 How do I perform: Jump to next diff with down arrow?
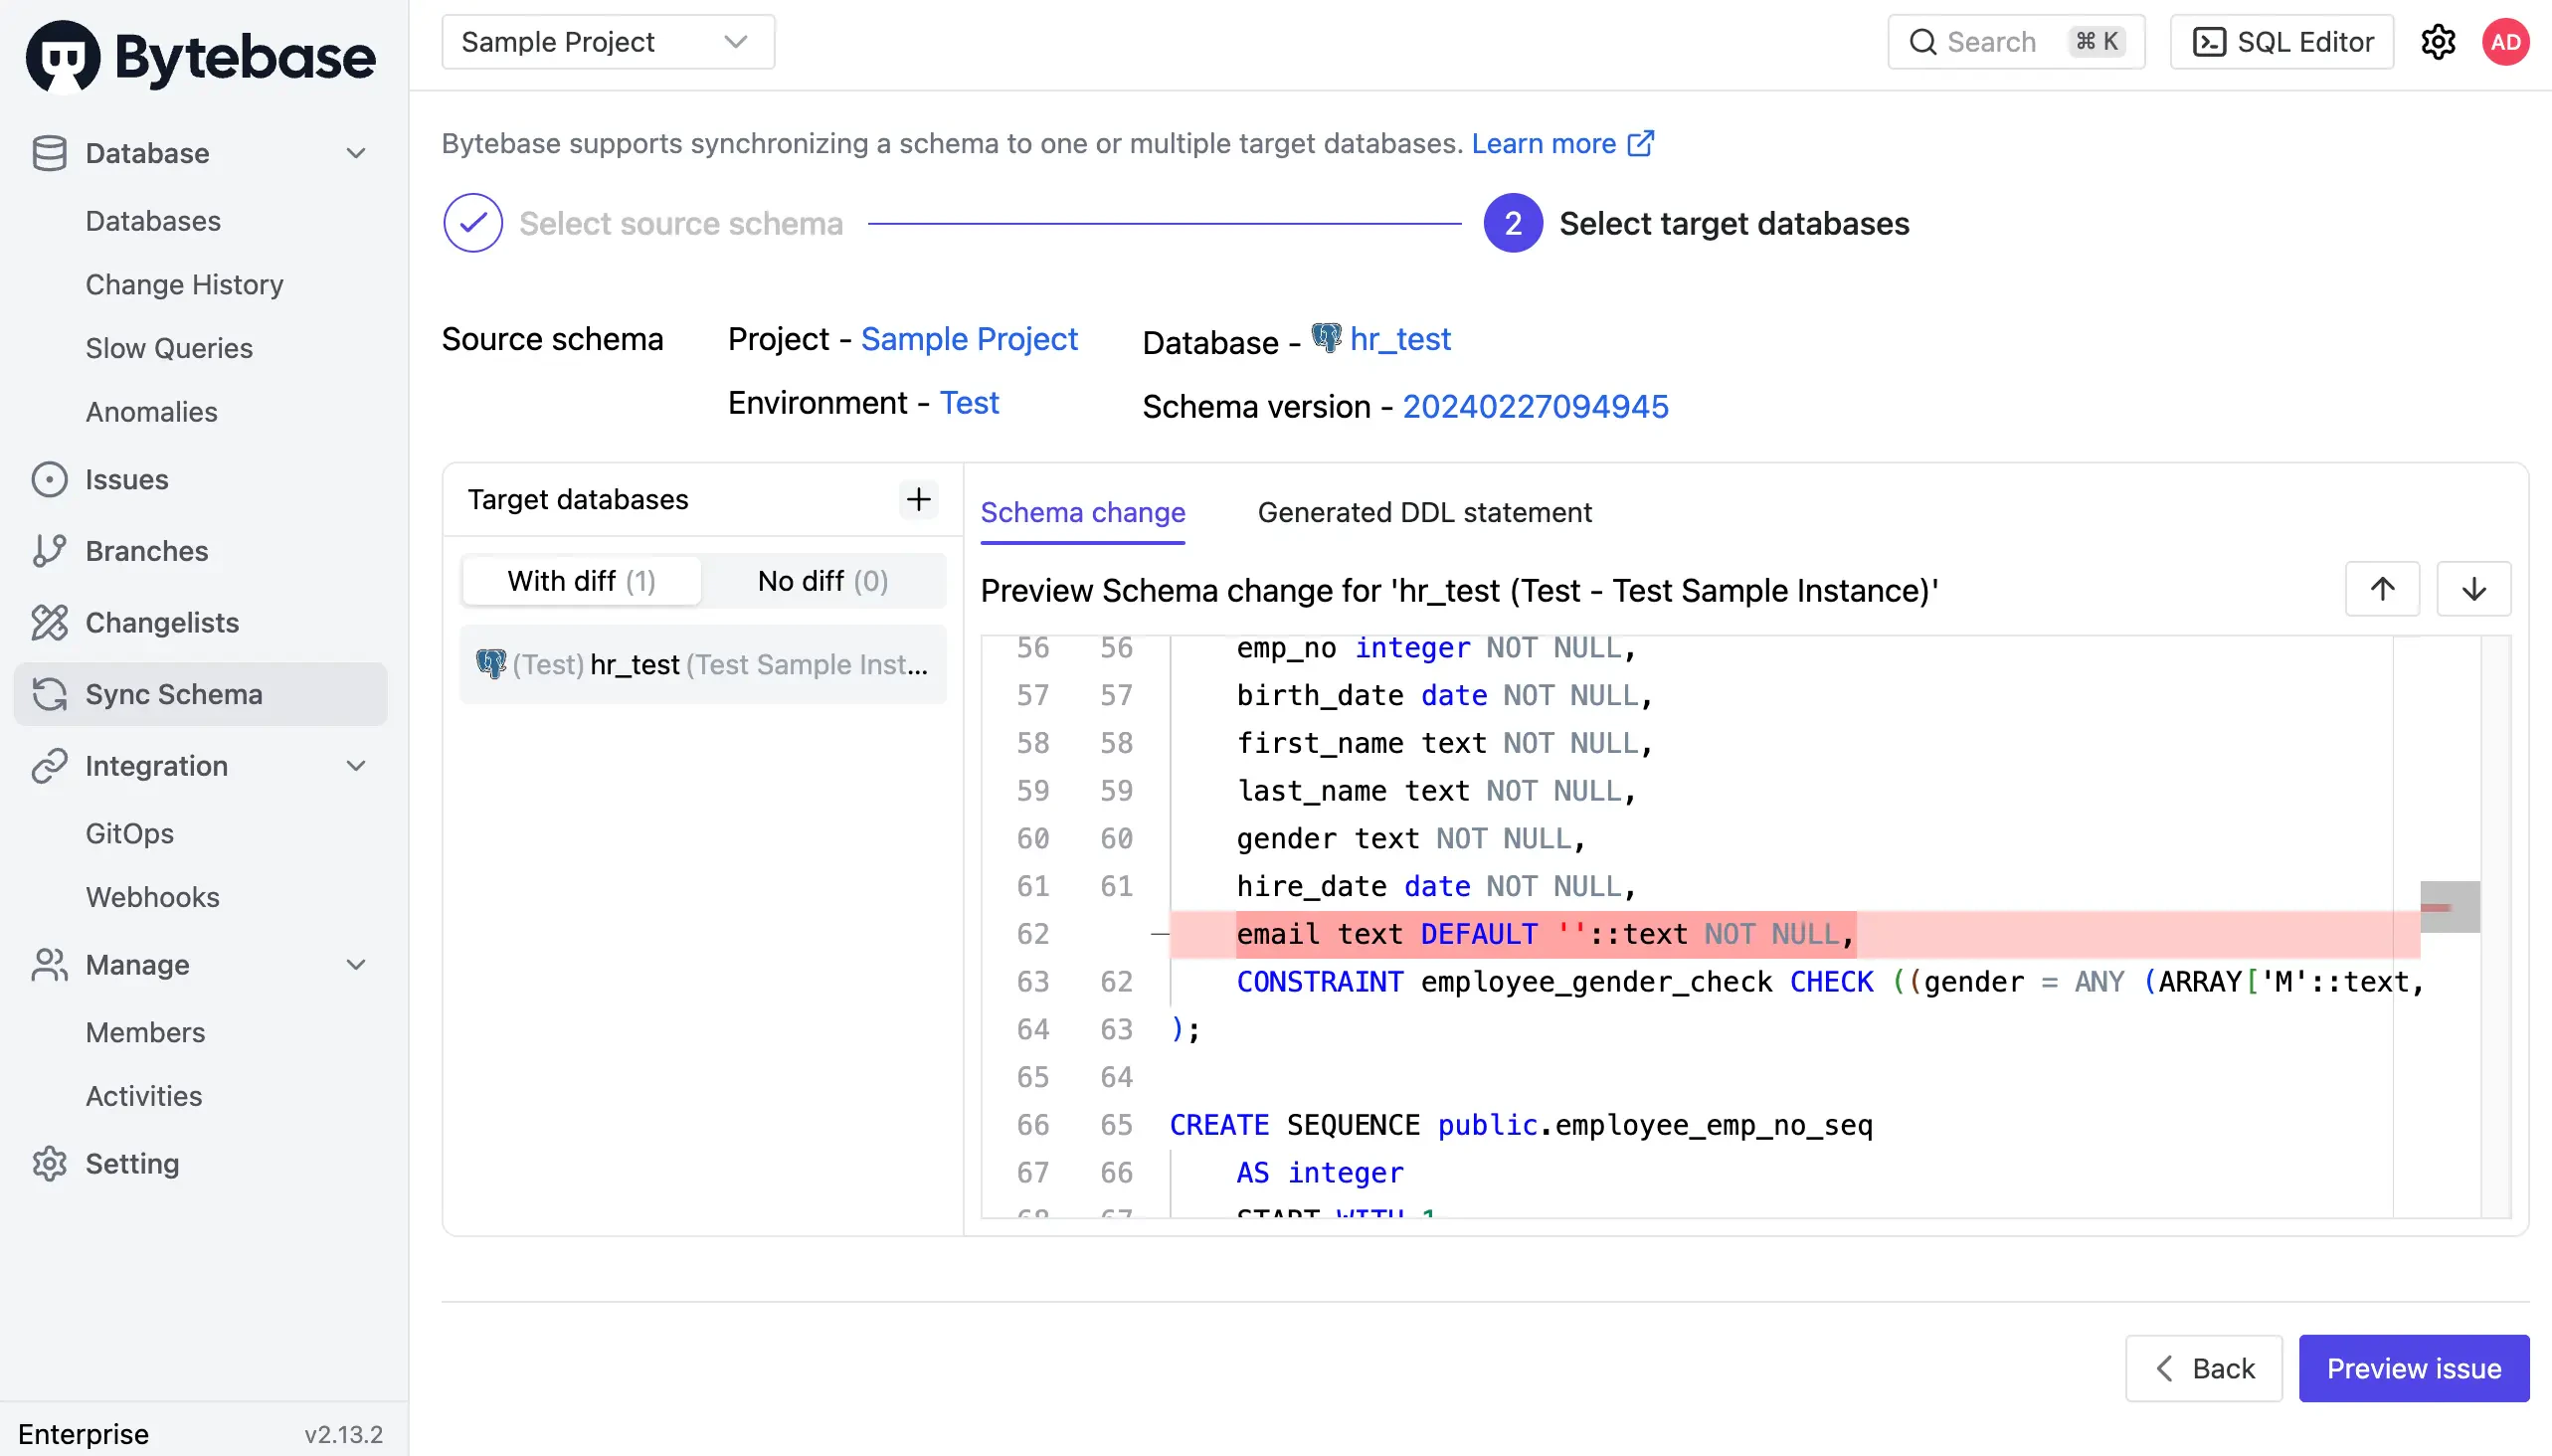point(2473,589)
